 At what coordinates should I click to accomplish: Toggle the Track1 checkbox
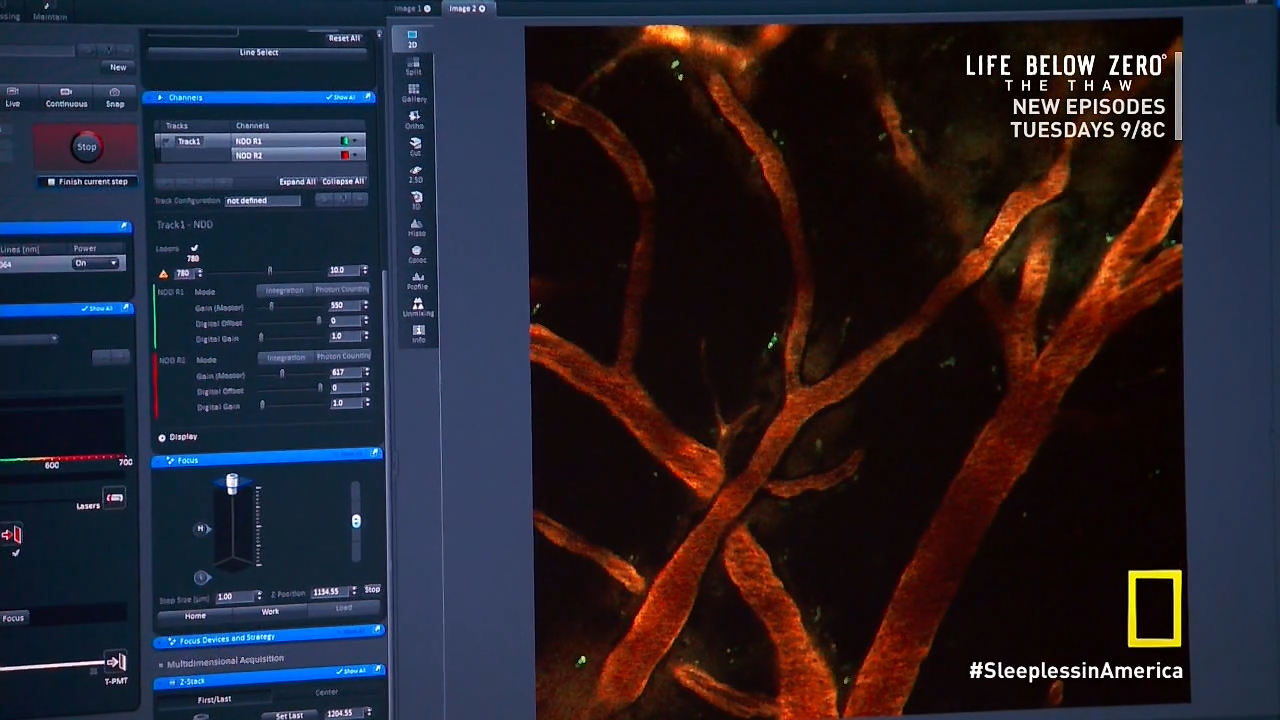coord(167,142)
